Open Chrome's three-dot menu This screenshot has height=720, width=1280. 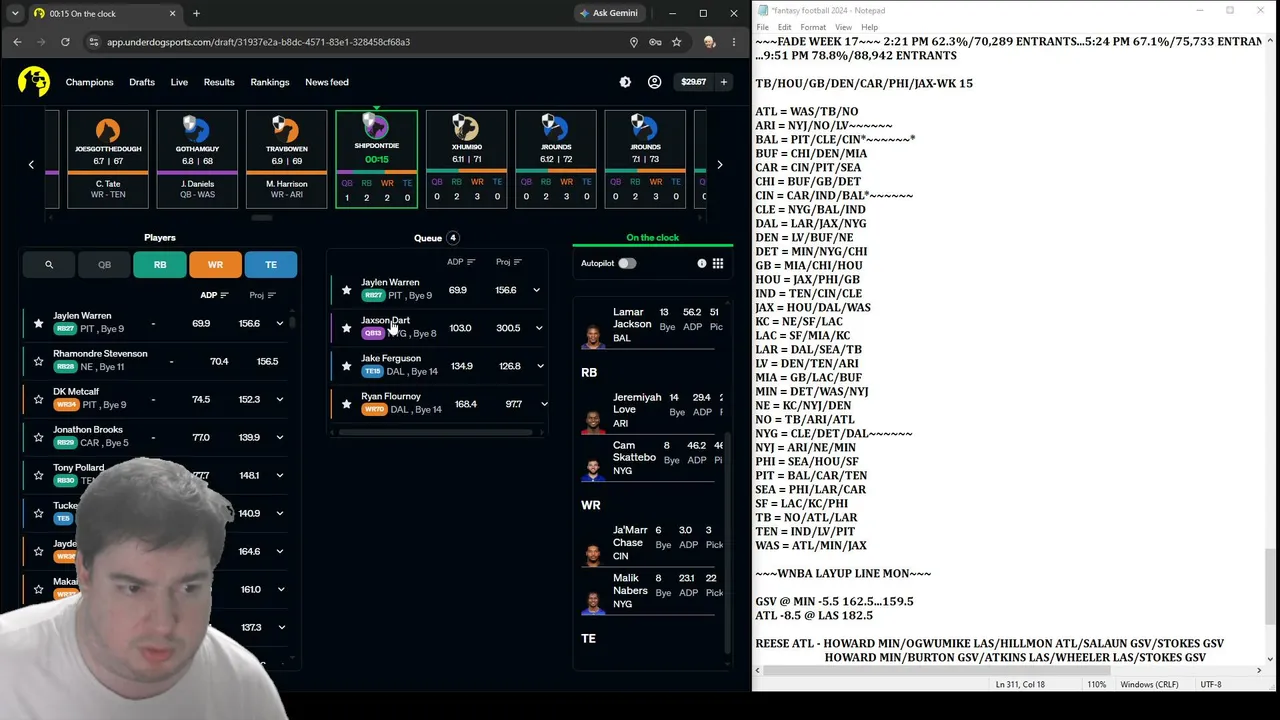coord(734,42)
